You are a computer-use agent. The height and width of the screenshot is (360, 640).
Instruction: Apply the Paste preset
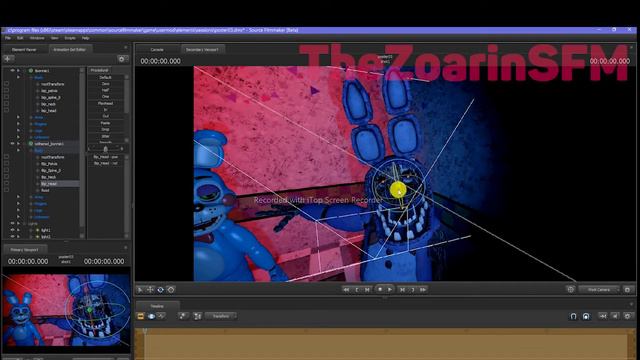pos(105,123)
